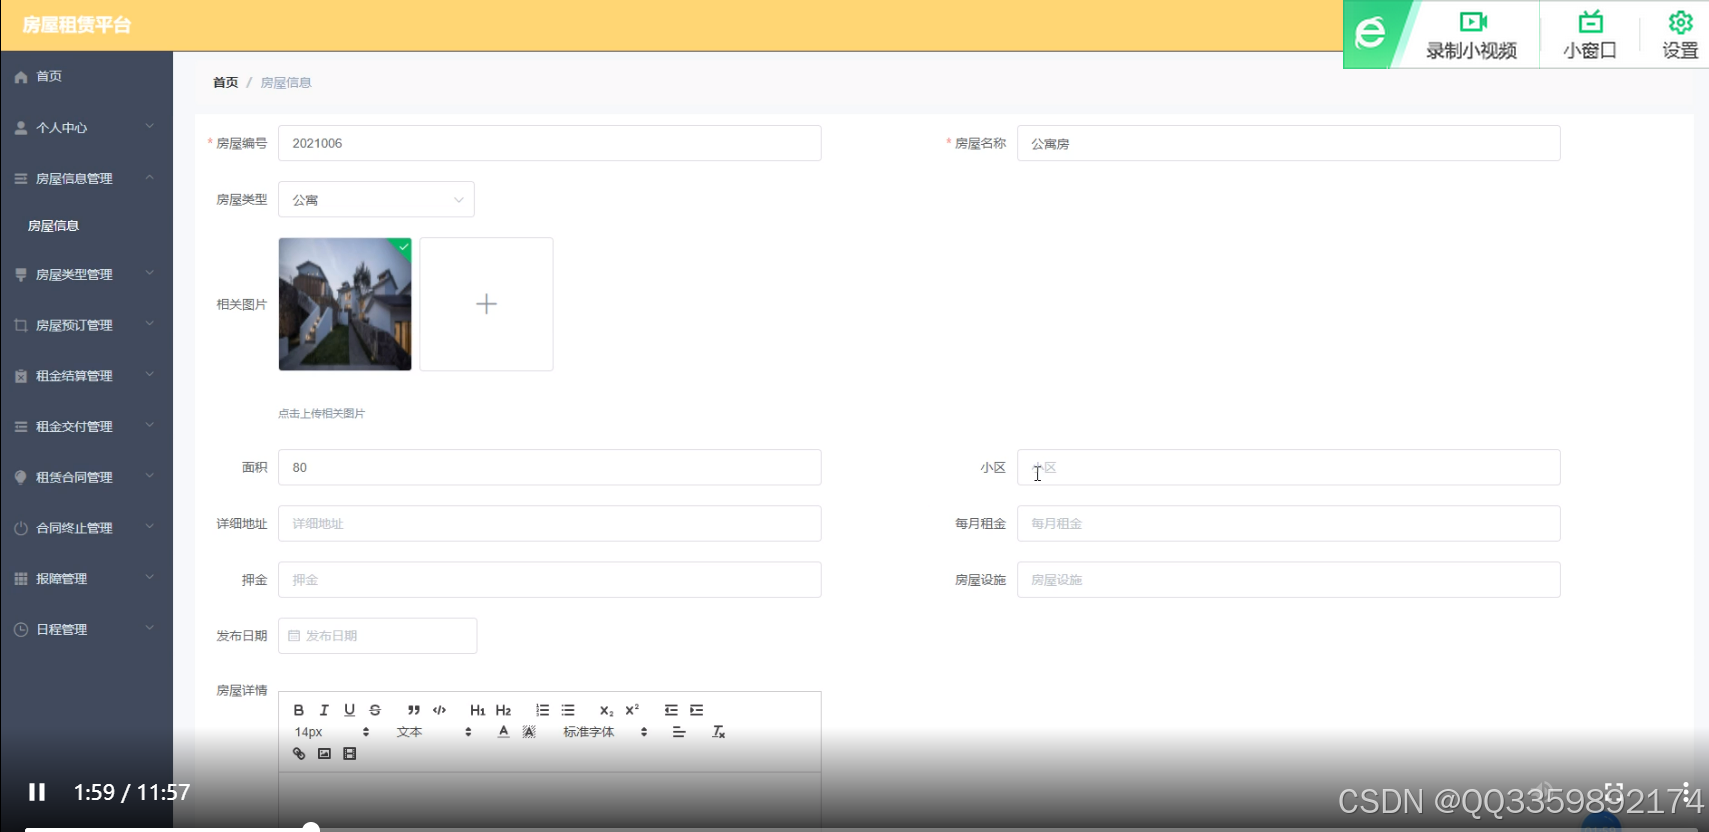This screenshot has width=1709, height=832.
Task: Open 文本 heading style dropdown
Action: click(434, 732)
